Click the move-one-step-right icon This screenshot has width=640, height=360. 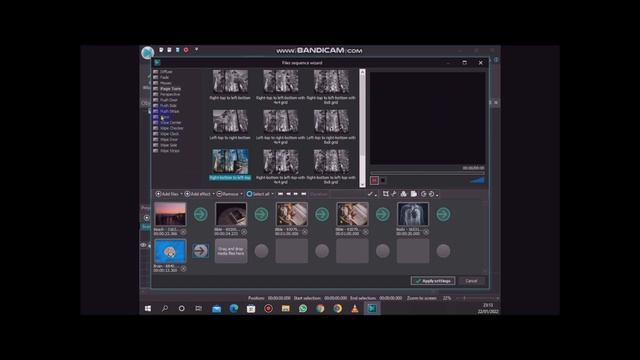(x=296, y=194)
